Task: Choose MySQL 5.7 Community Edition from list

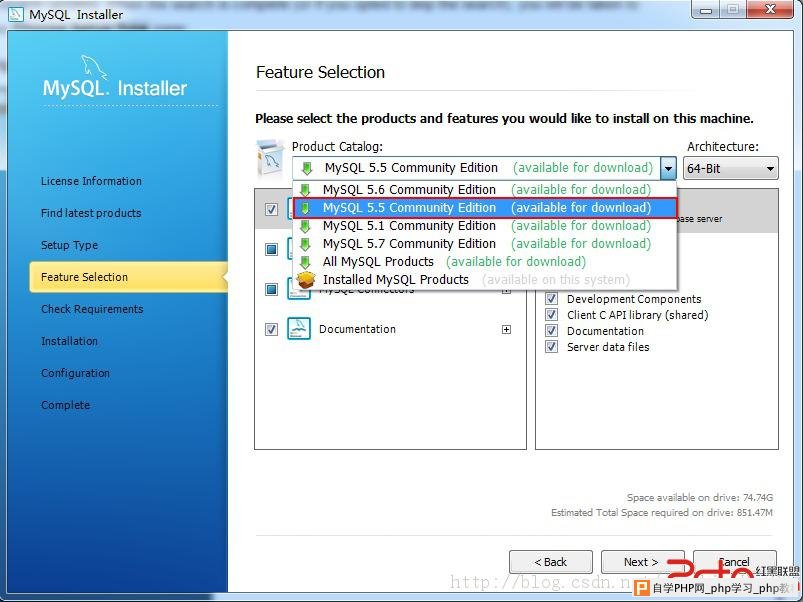Action: [x=485, y=244]
